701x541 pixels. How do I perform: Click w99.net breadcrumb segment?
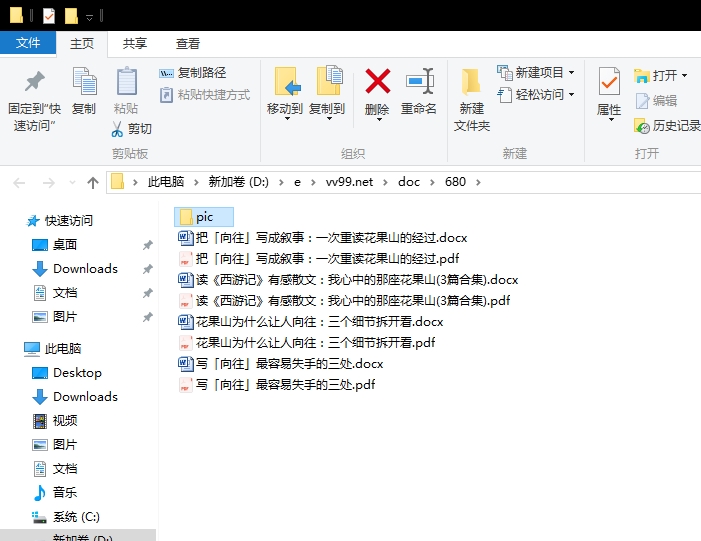349,182
